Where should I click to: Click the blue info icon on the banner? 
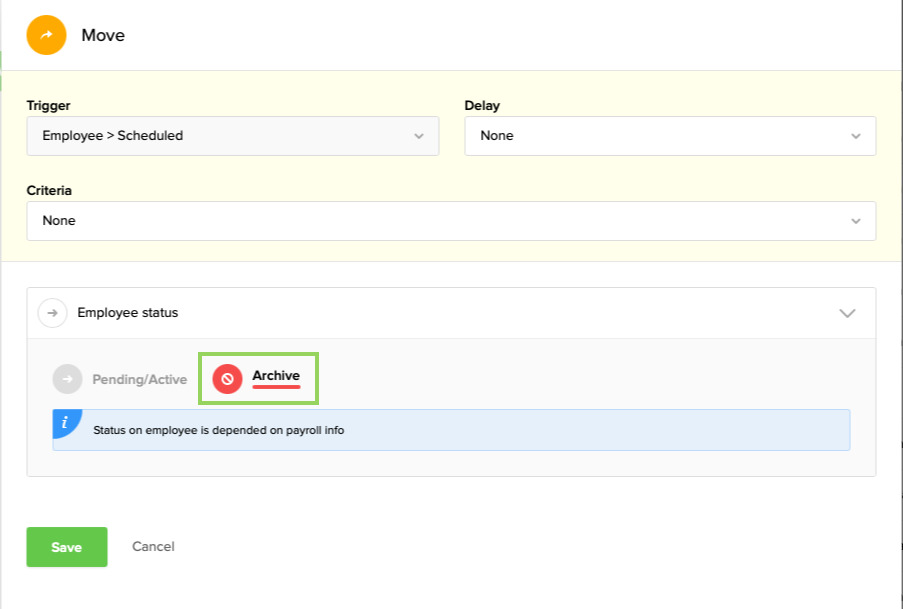(x=63, y=422)
